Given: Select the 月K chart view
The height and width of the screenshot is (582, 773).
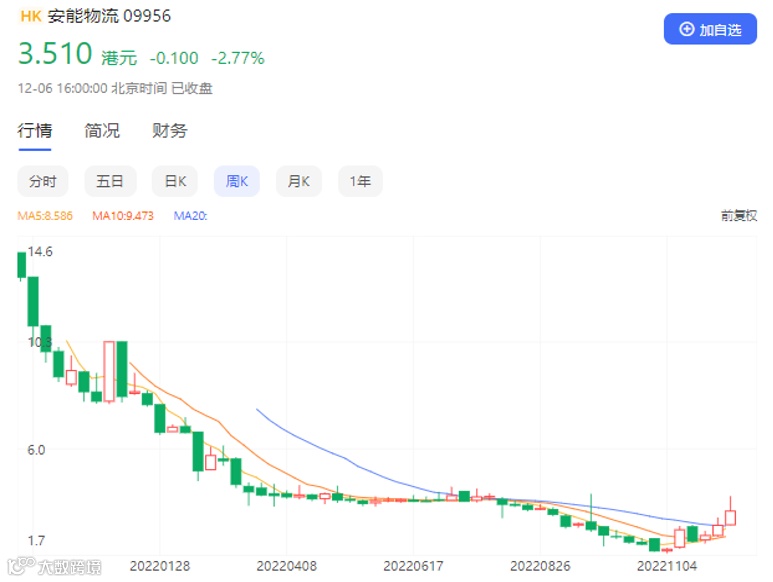Looking at the screenshot, I should point(299,181).
